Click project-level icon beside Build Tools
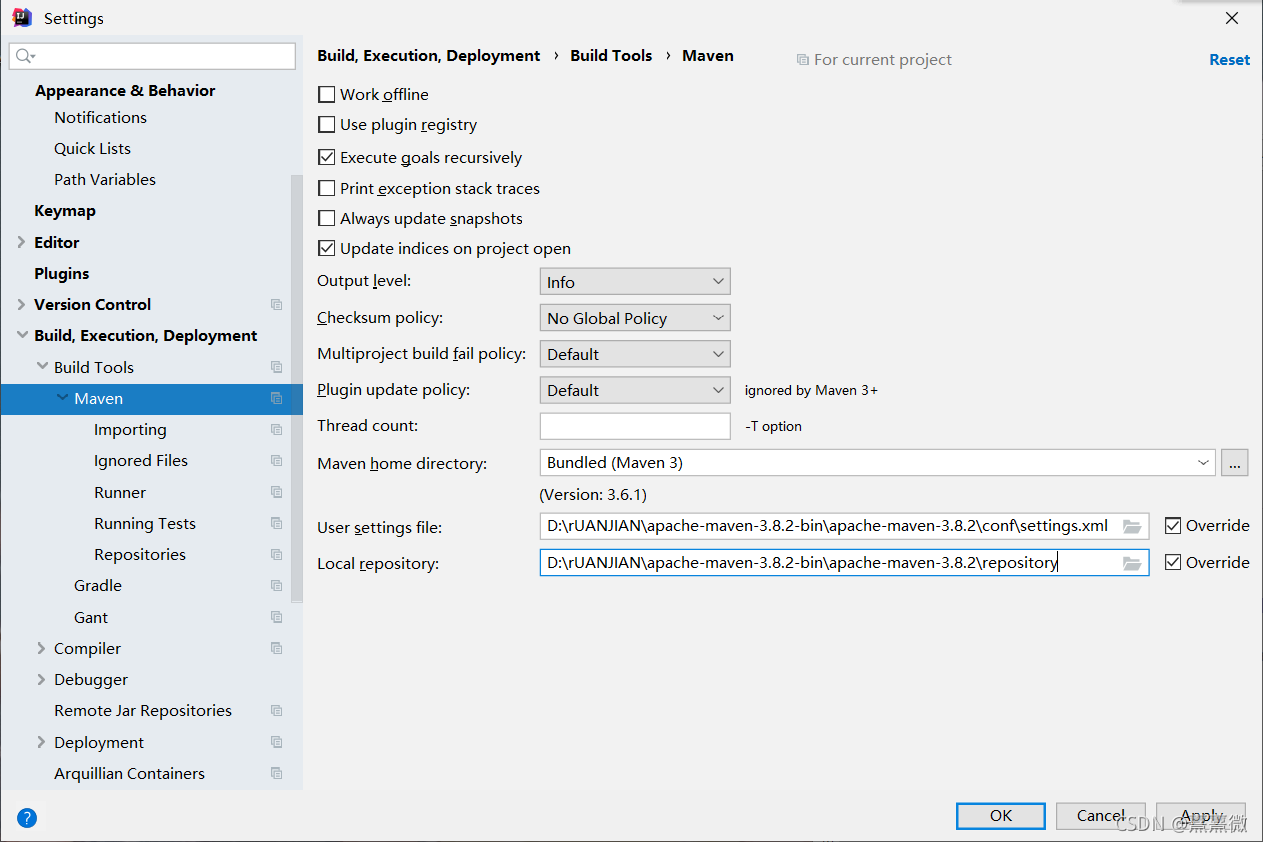The height and width of the screenshot is (842, 1263). [x=277, y=367]
